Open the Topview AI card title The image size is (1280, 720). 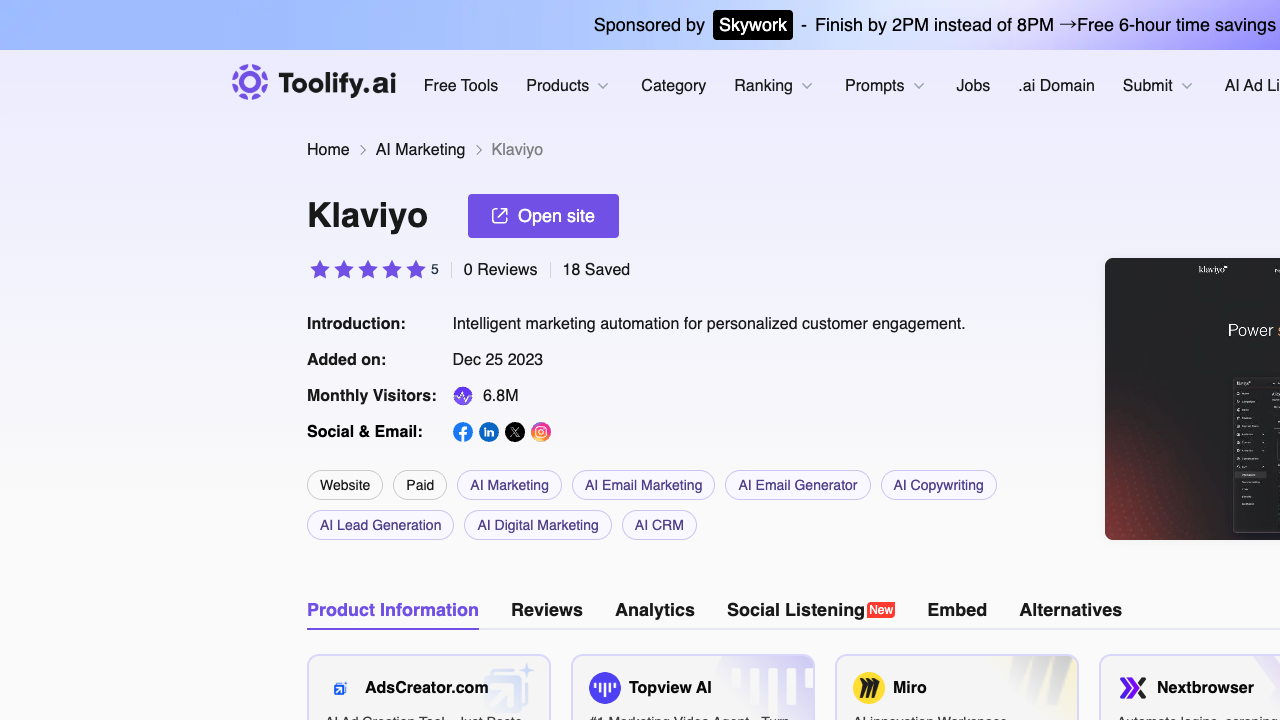[670, 688]
